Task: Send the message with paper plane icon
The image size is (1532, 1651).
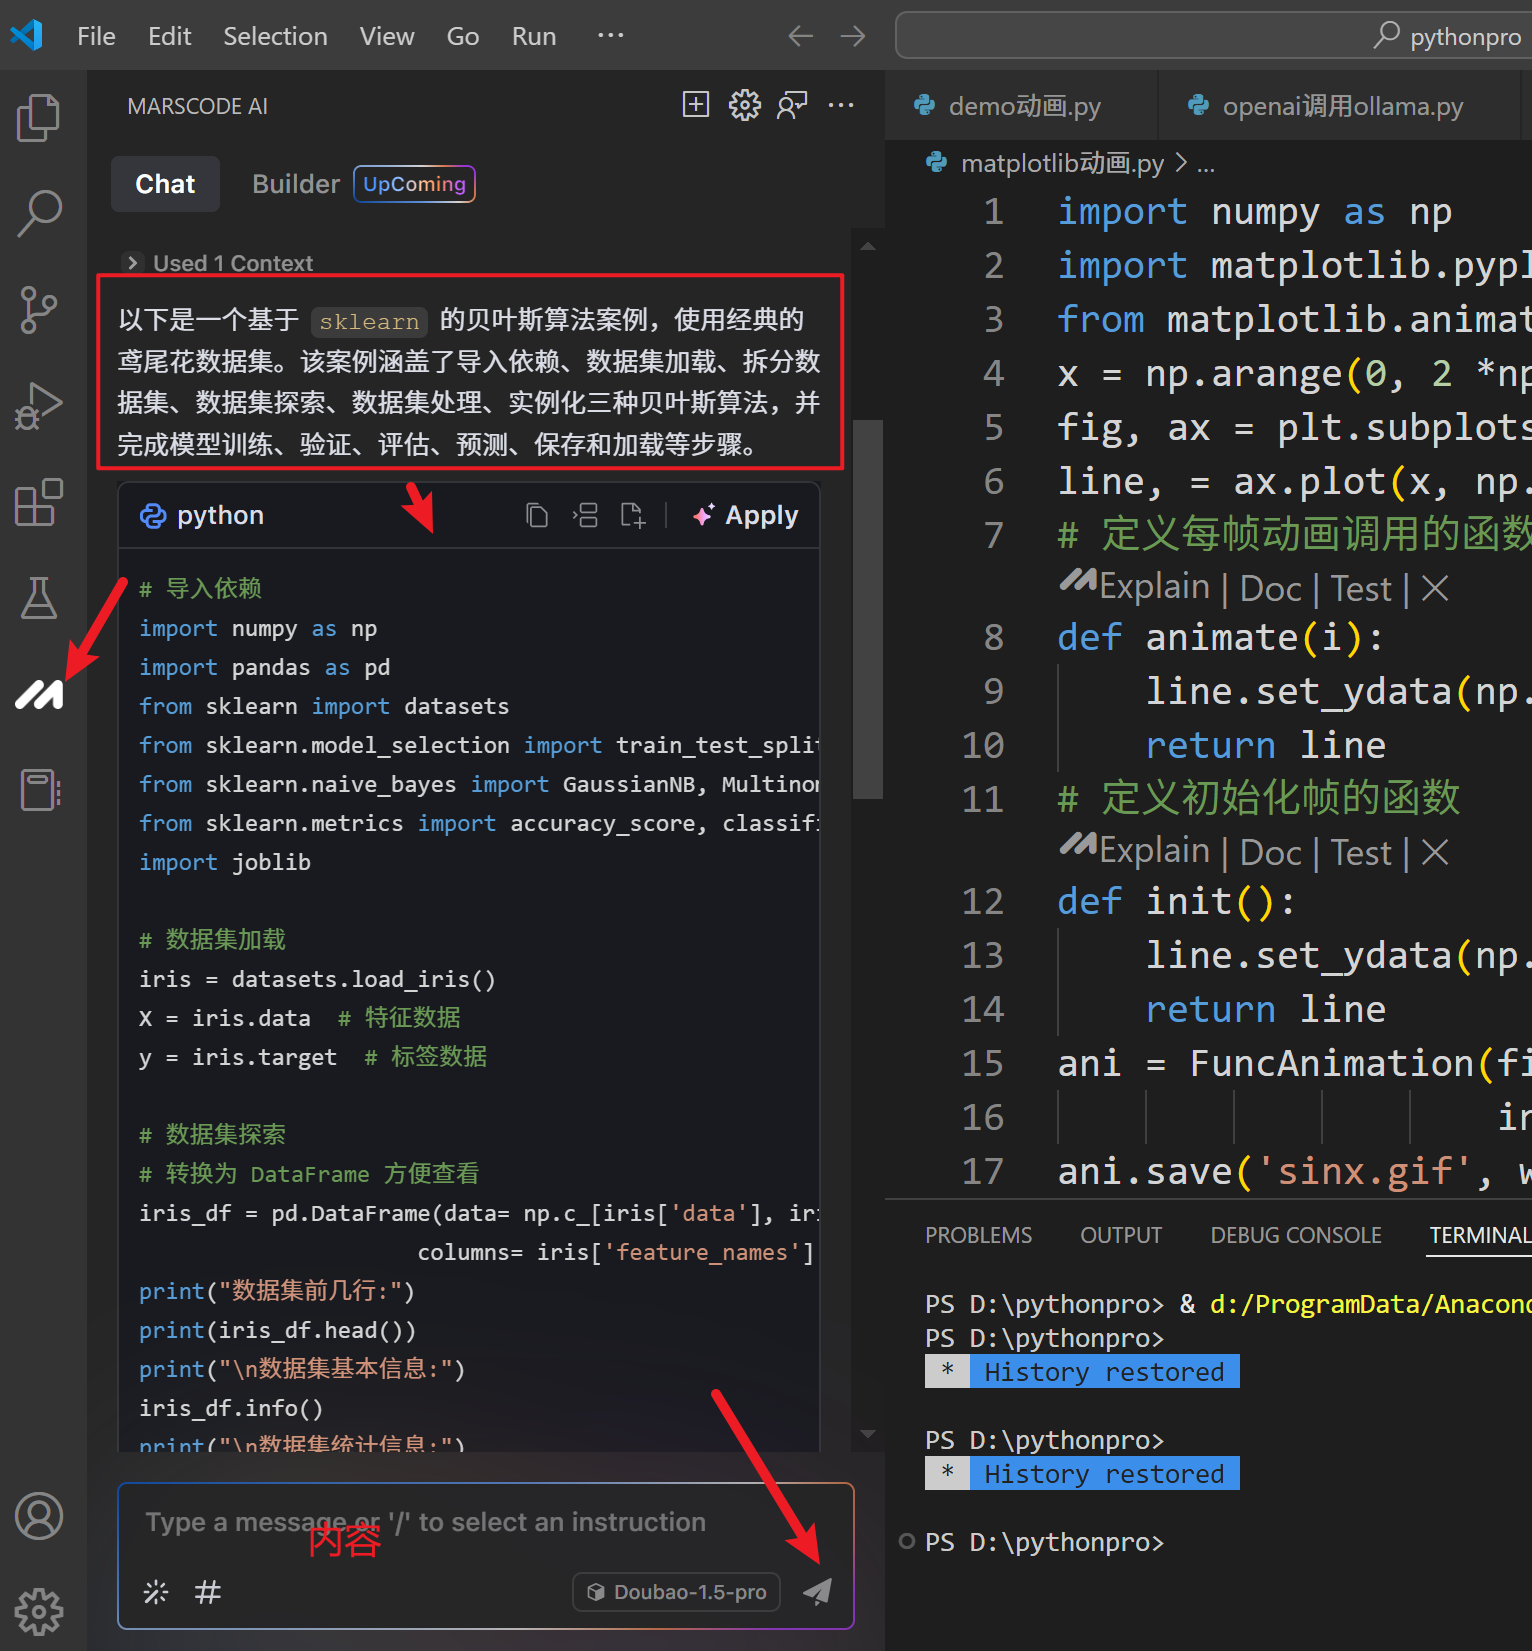Action: pyautogui.click(x=818, y=1591)
